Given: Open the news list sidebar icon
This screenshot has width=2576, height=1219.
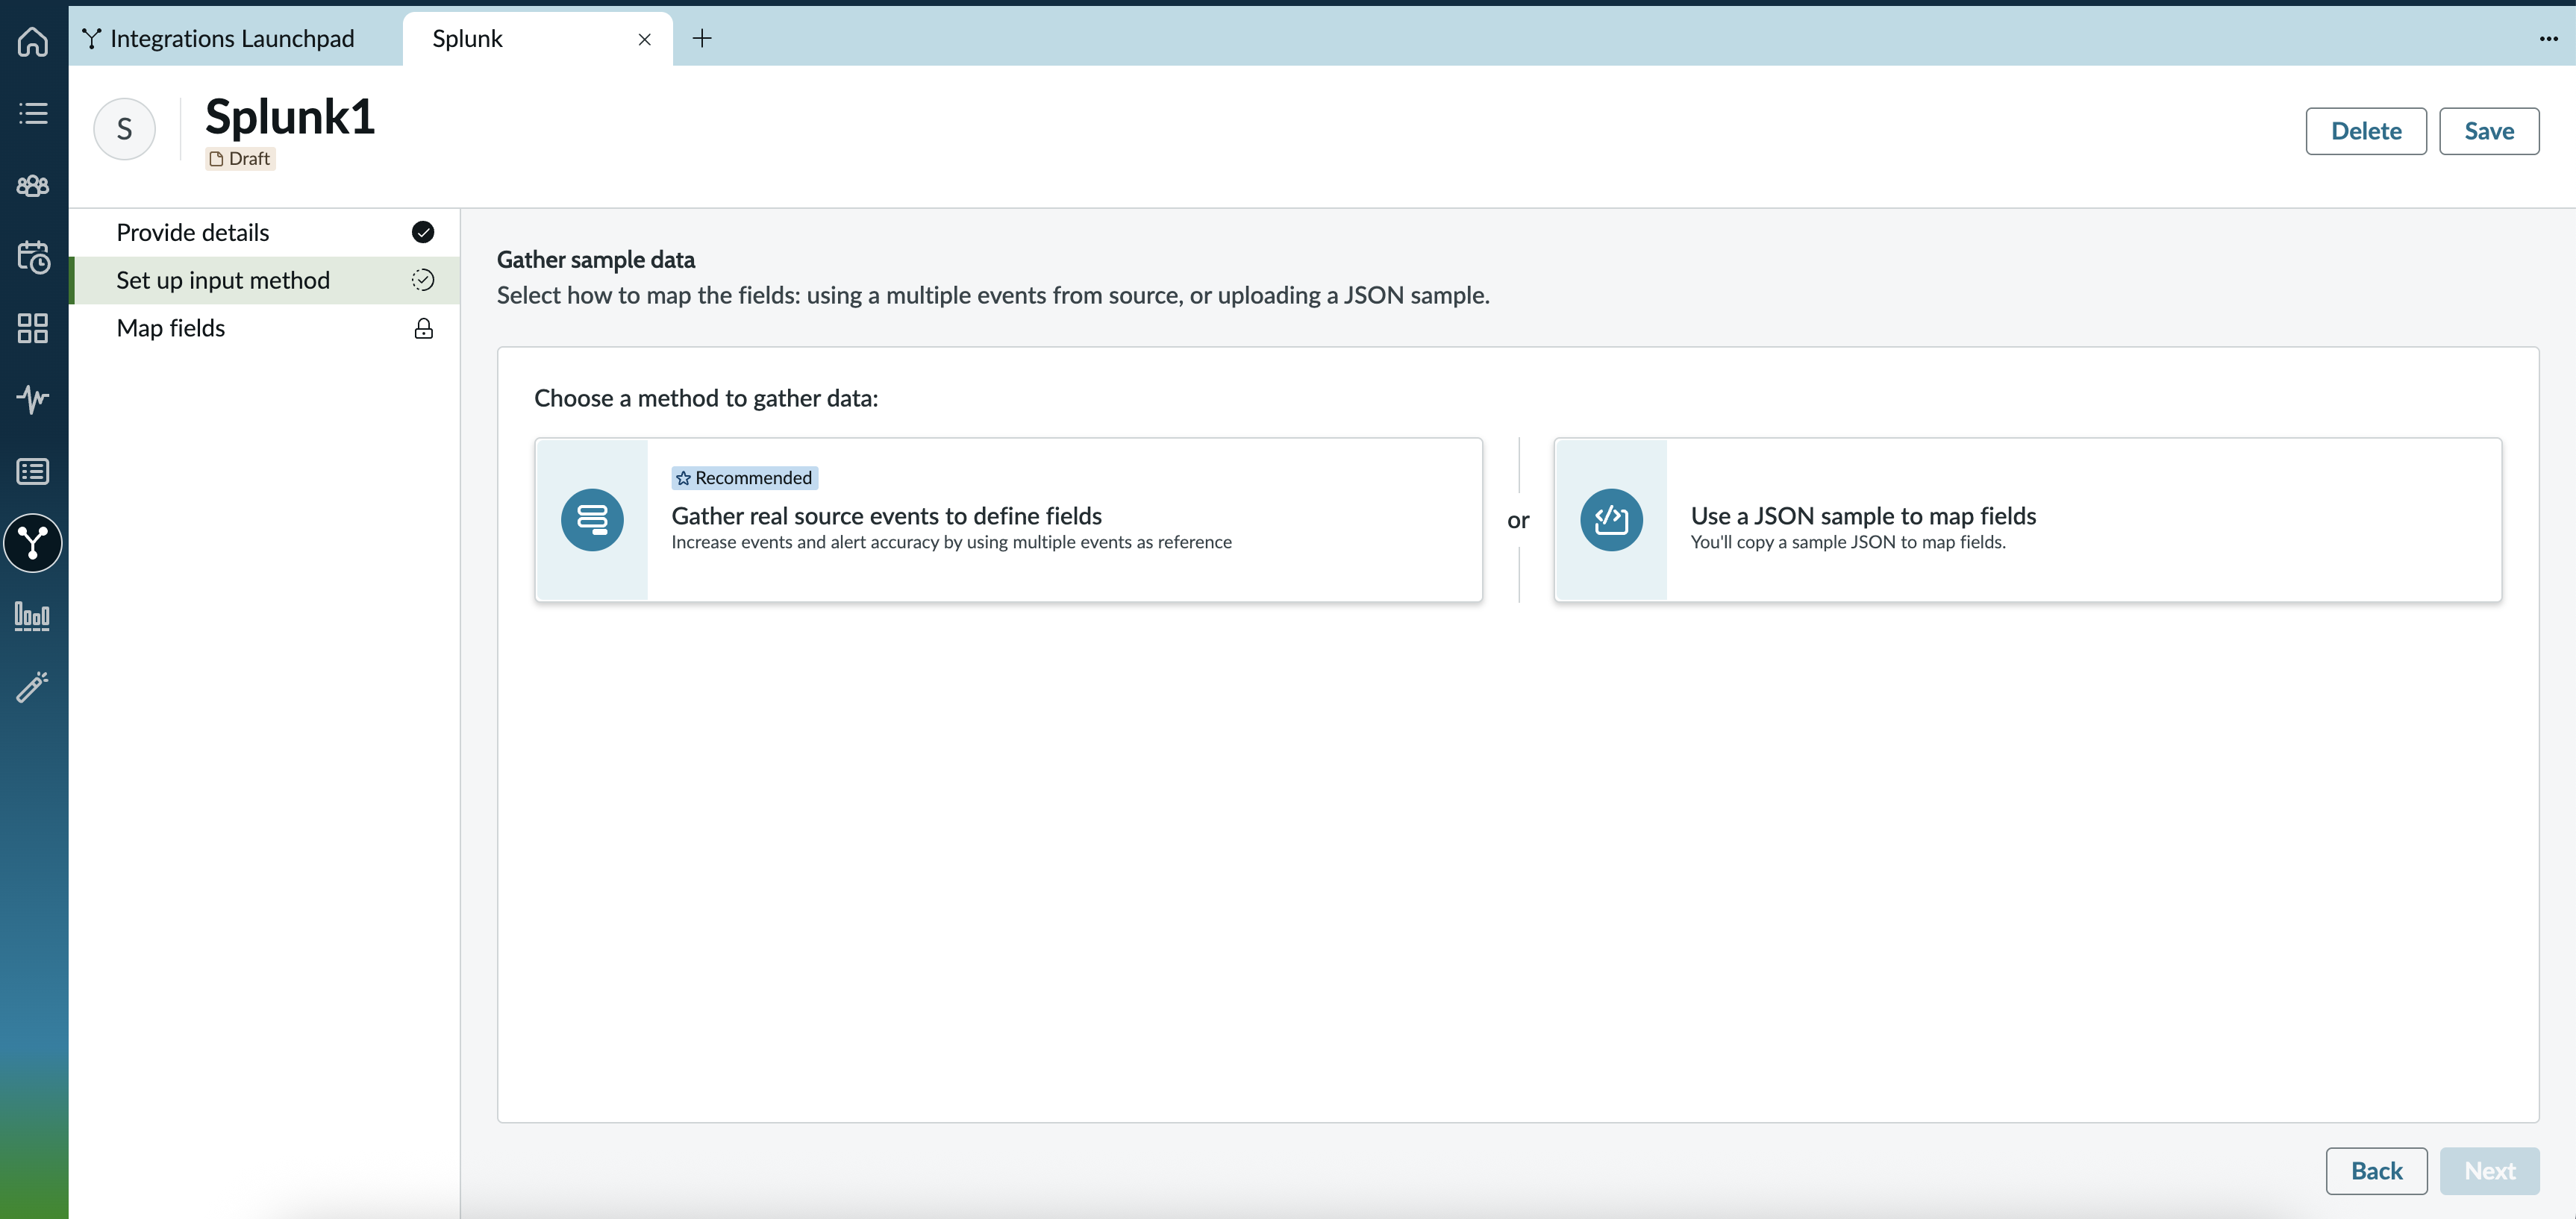Looking at the screenshot, I should [33, 471].
